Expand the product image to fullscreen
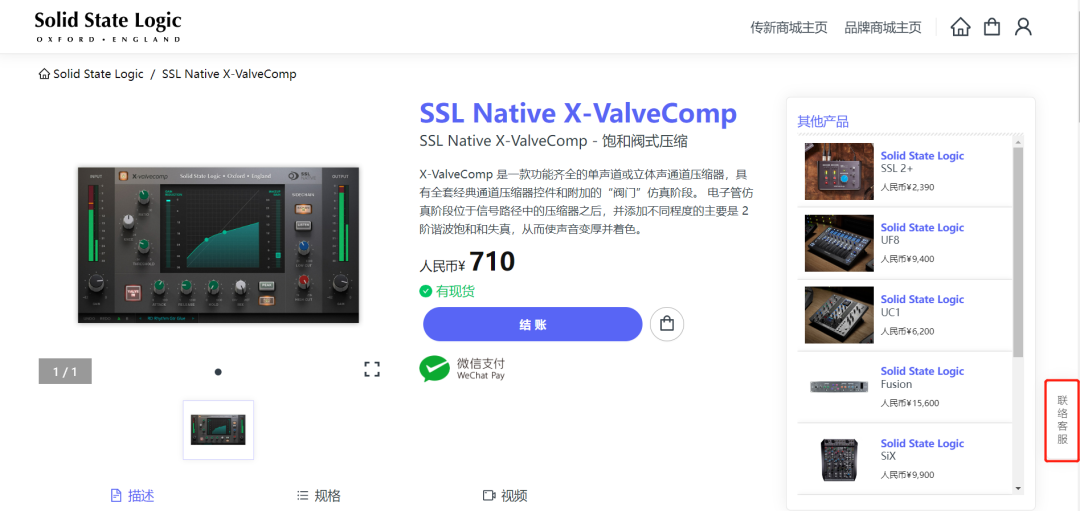This screenshot has width=1080, height=511. coord(372,369)
